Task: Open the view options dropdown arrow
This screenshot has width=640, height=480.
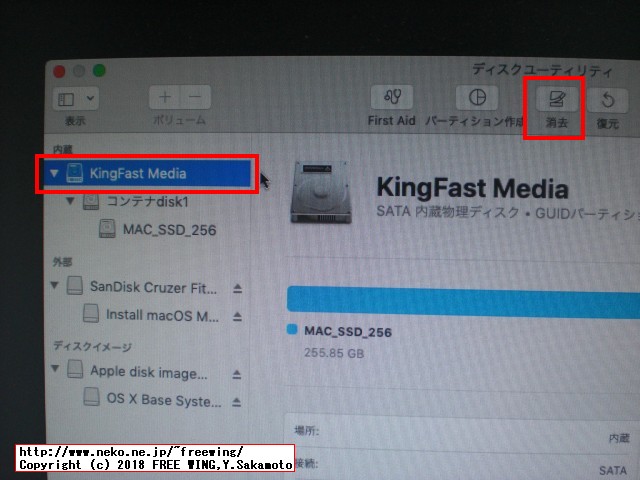Action: tap(90, 99)
